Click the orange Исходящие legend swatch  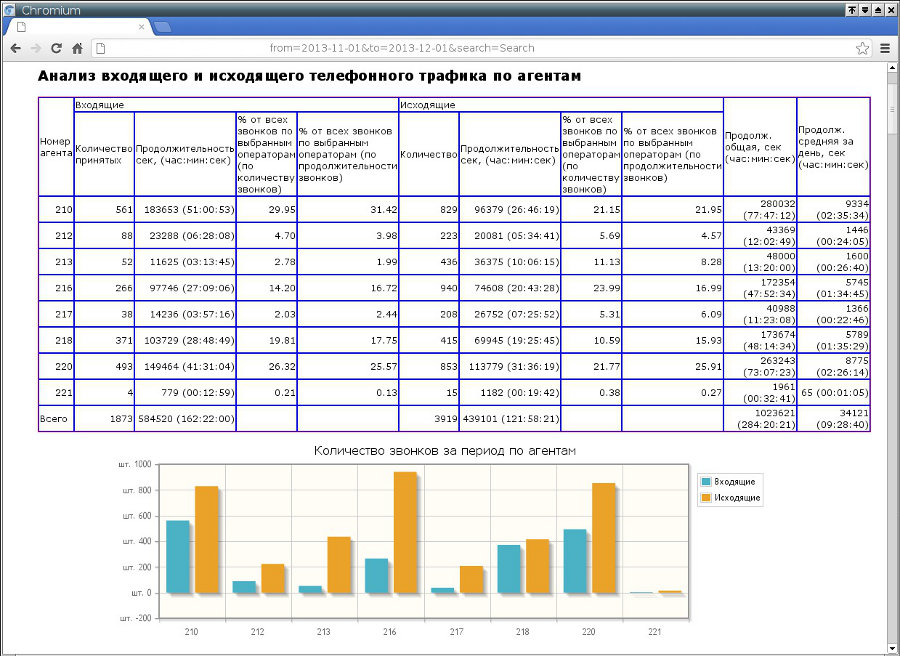click(707, 497)
